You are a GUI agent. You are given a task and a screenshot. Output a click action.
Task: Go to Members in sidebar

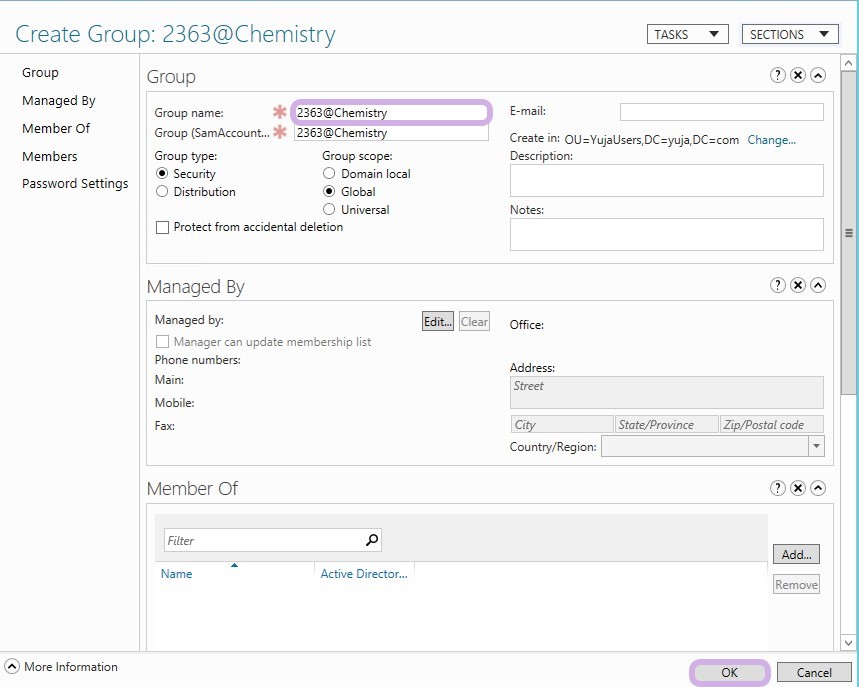point(49,156)
